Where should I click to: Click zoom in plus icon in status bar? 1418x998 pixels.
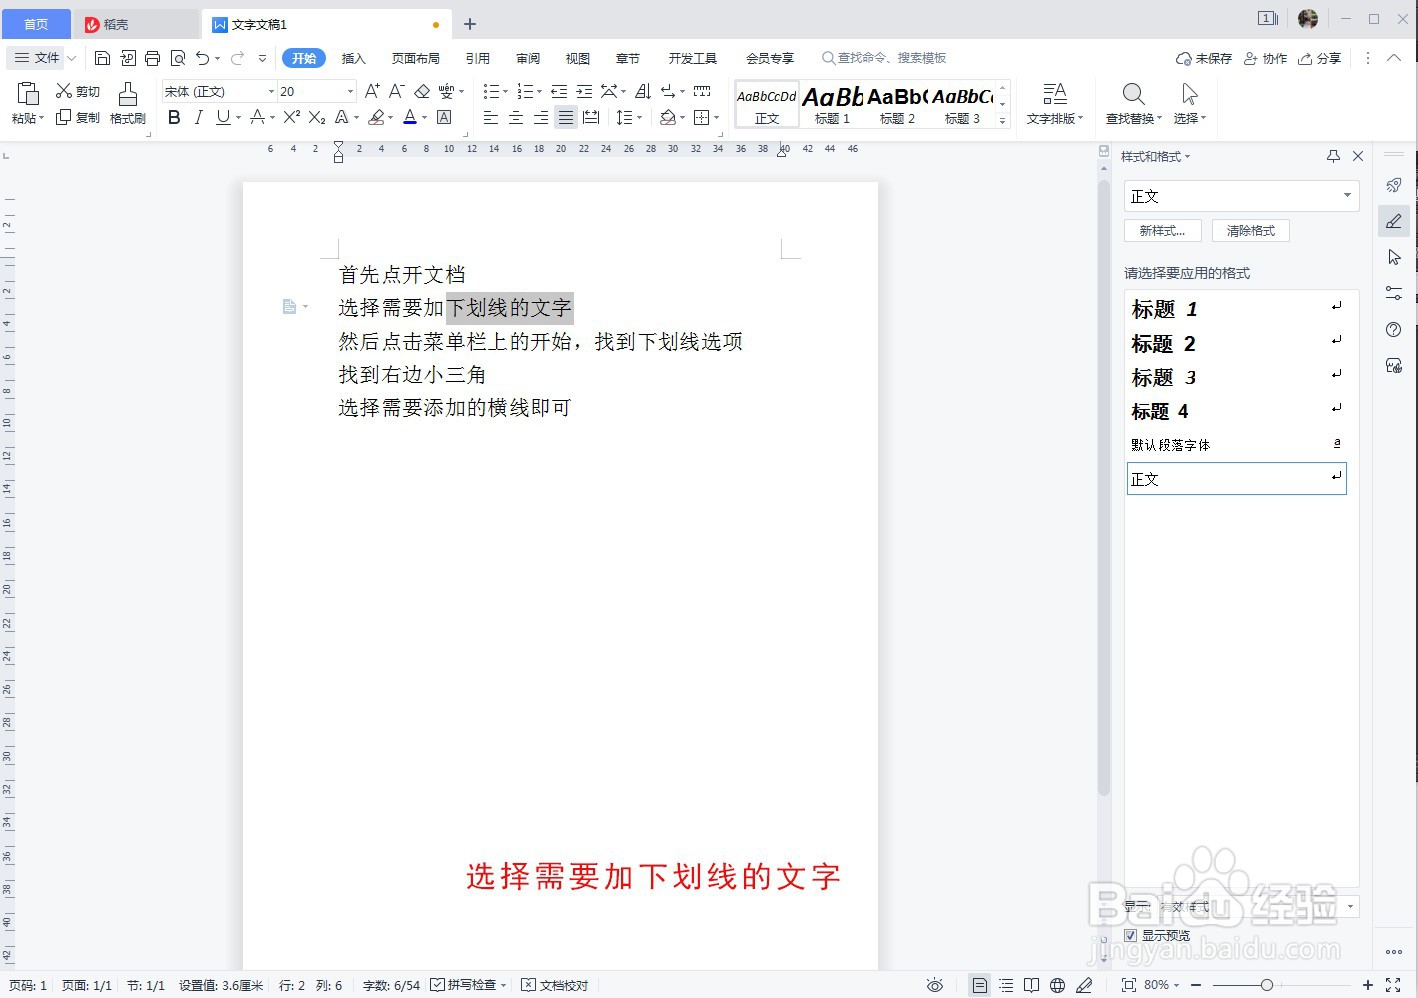[1368, 985]
